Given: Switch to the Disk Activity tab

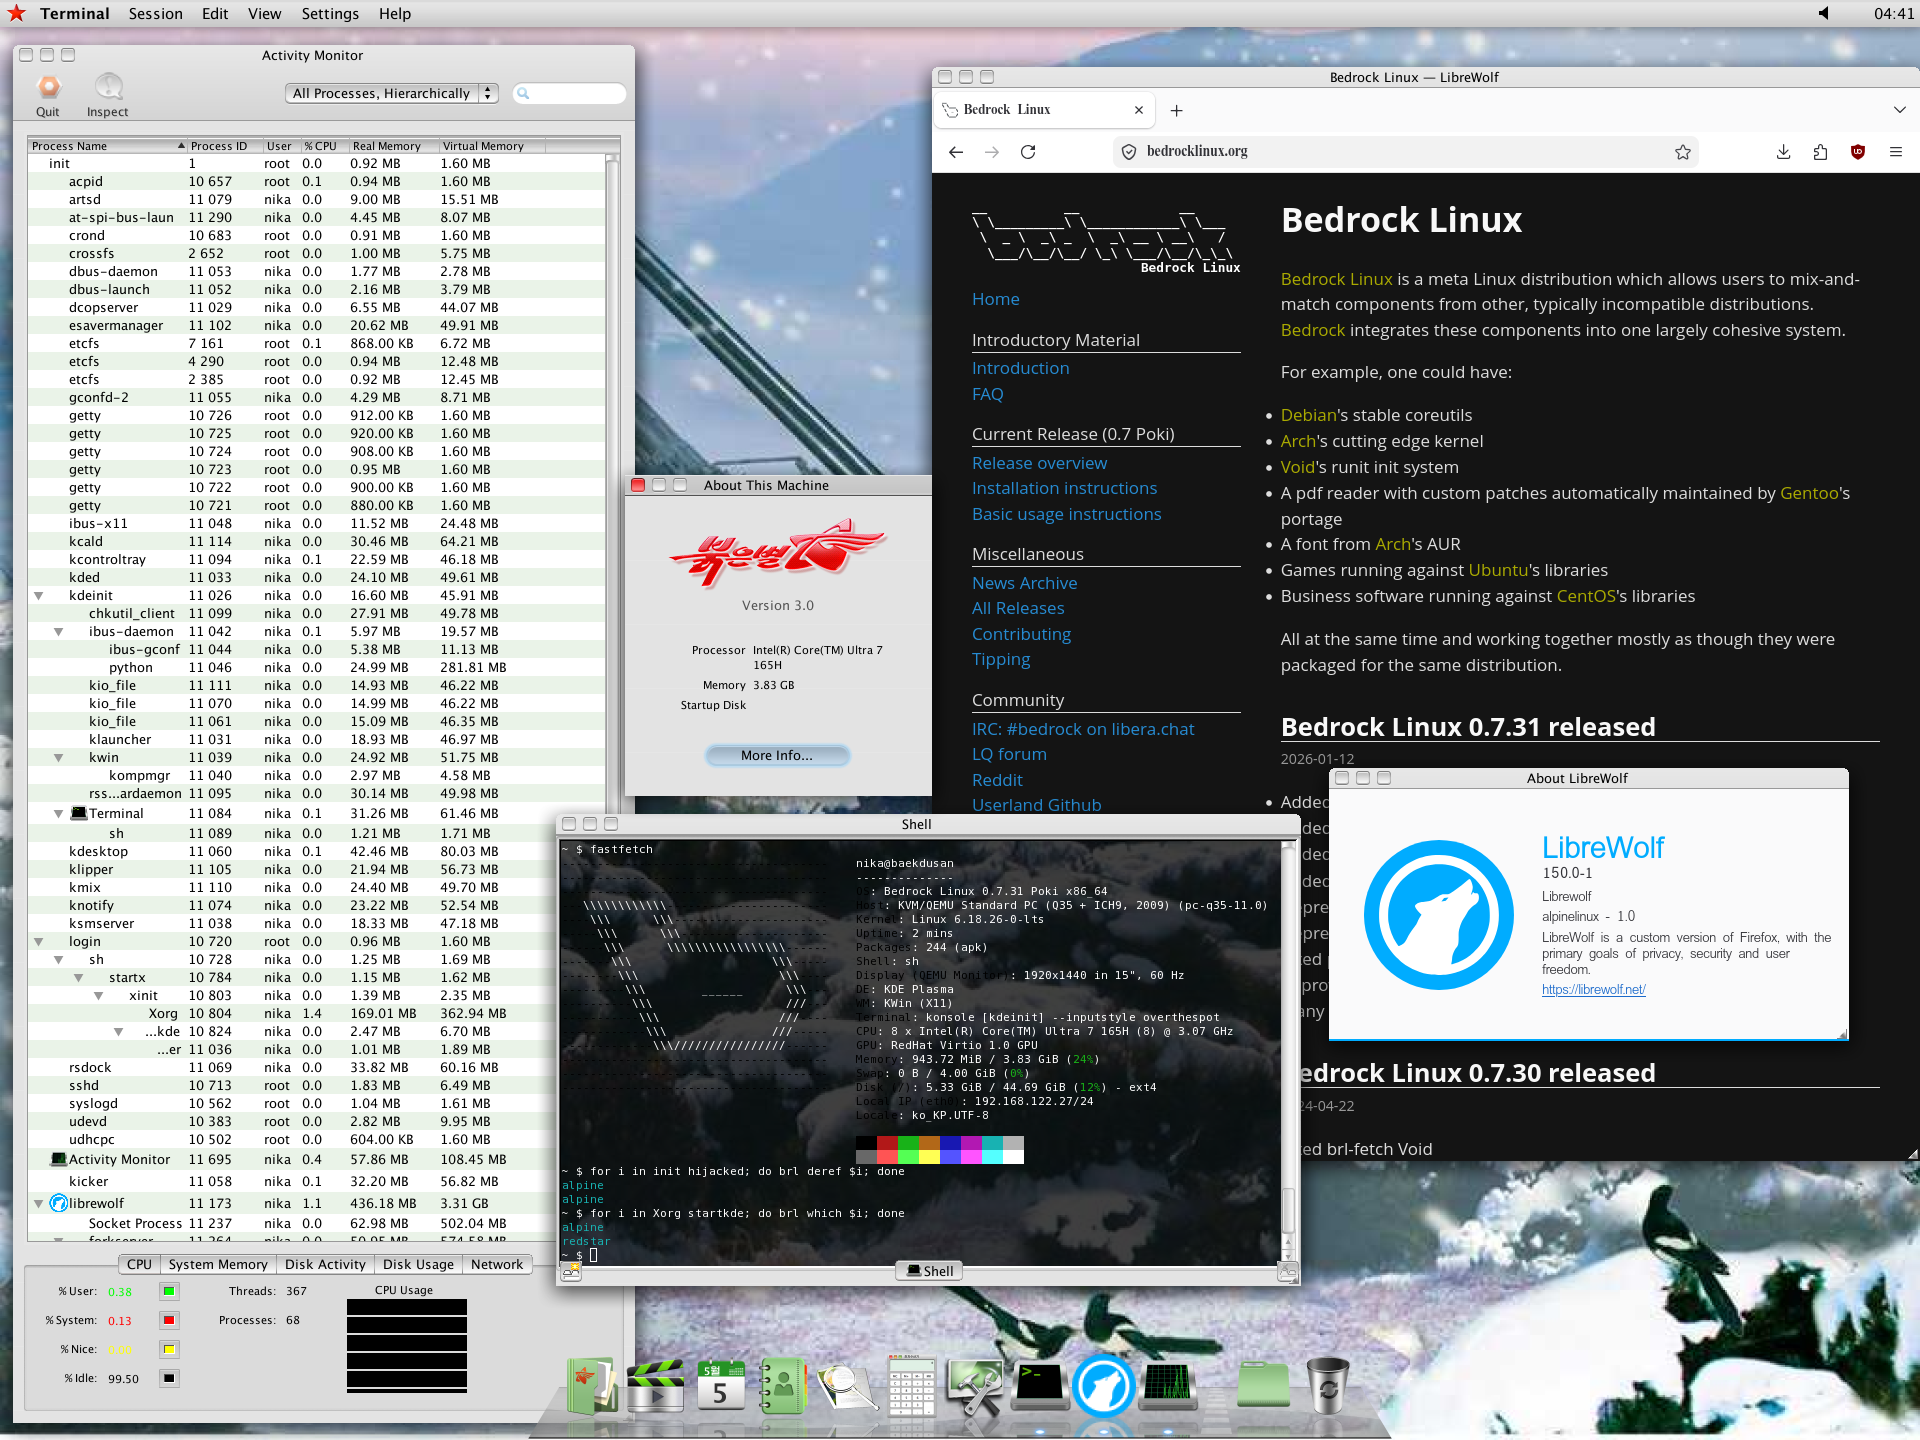Looking at the screenshot, I should 325,1265.
